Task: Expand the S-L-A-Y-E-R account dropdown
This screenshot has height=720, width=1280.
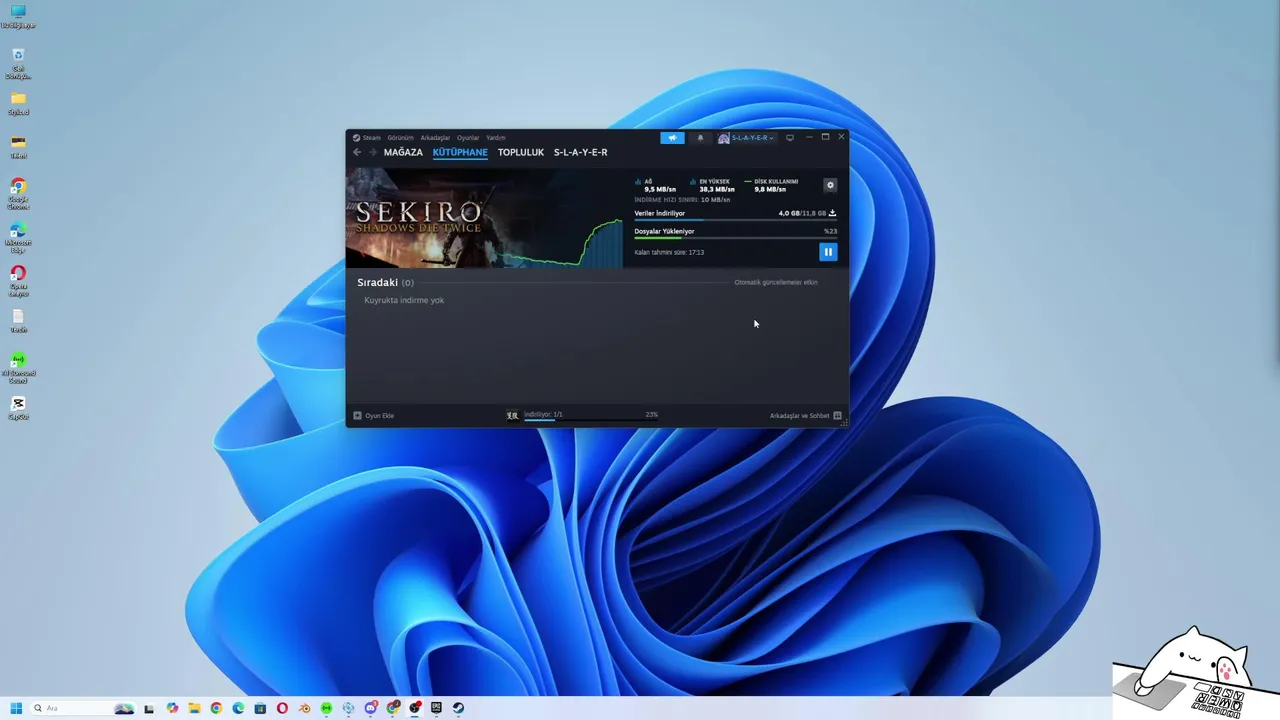Action: pos(746,138)
